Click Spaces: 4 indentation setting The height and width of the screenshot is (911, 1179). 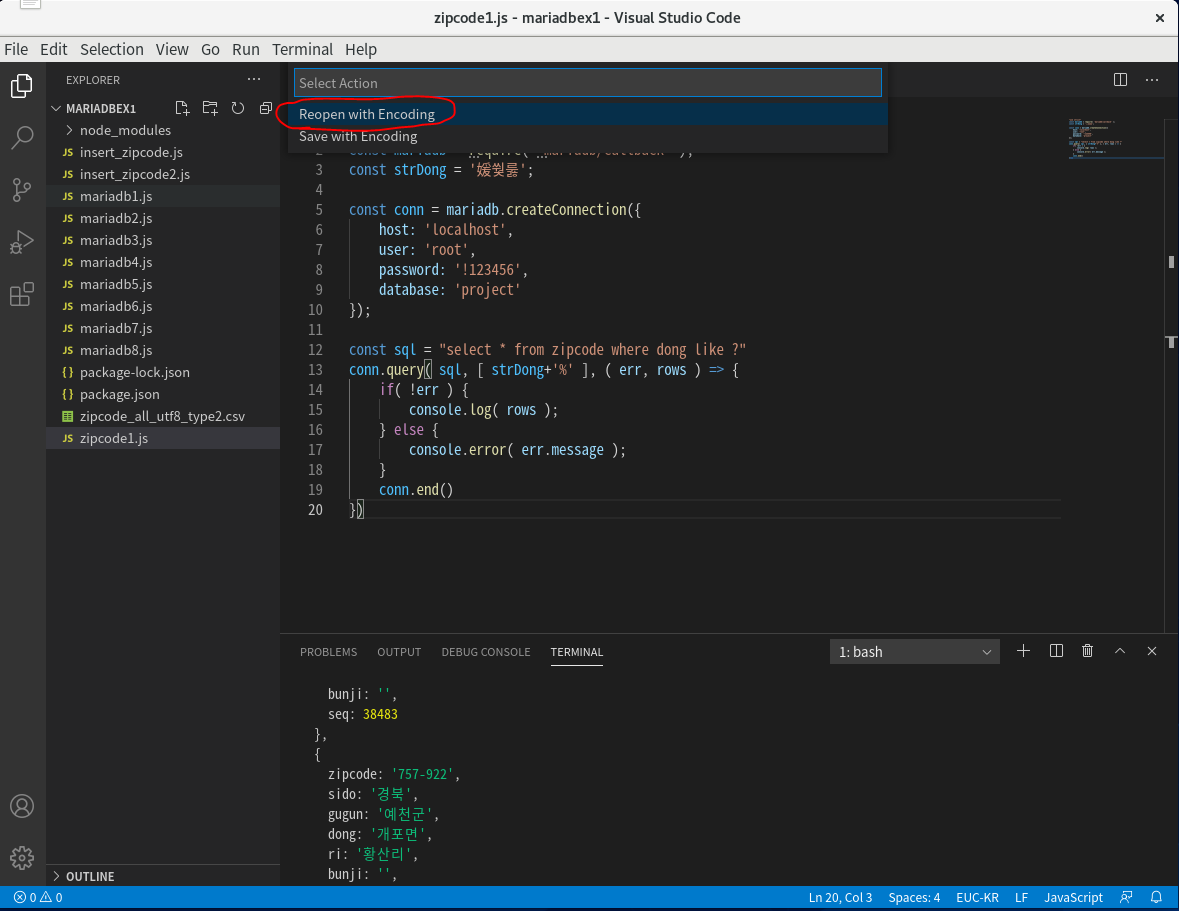pyautogui.click(x=914, y=897)
